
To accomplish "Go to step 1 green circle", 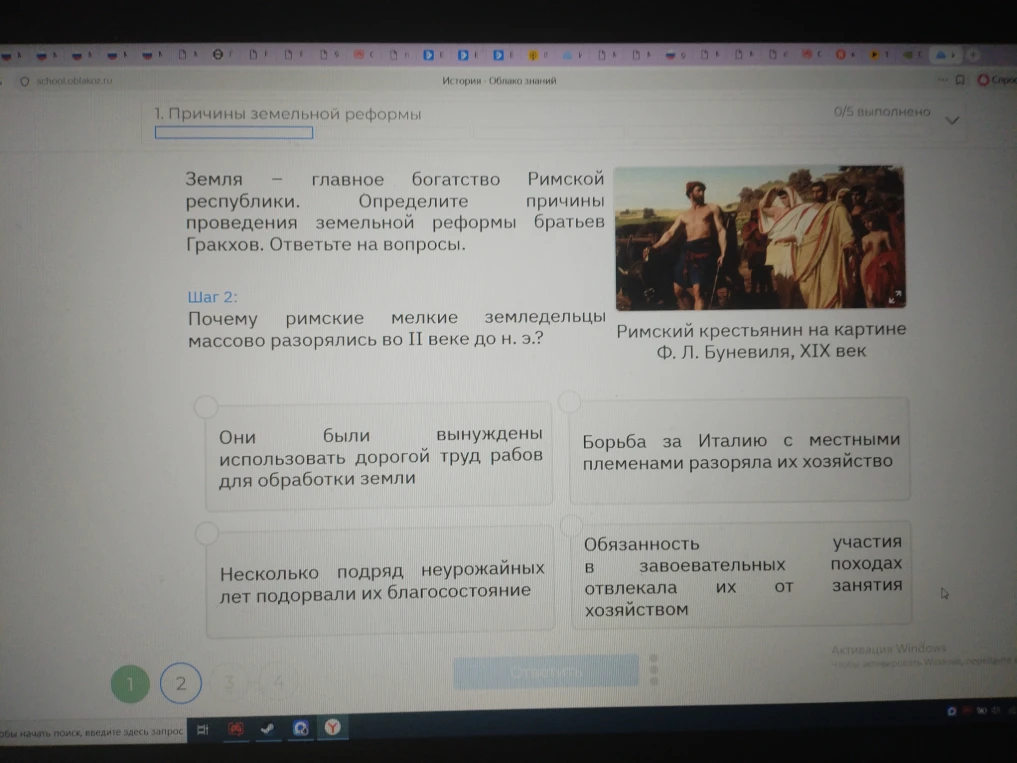I will tap(130, 683).
